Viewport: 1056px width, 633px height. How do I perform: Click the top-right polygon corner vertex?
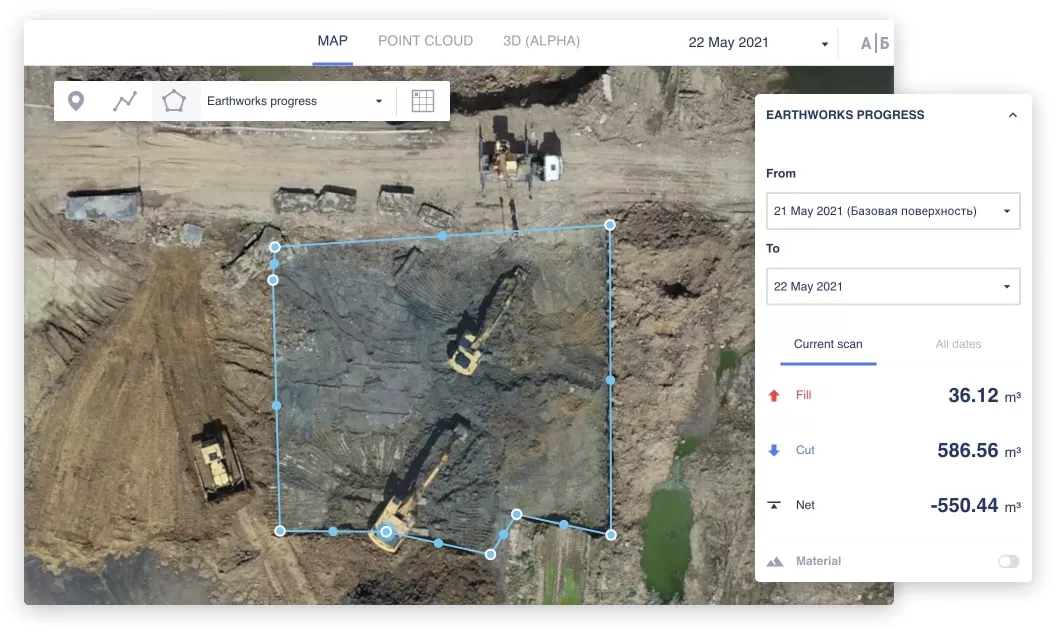[610, 225]
